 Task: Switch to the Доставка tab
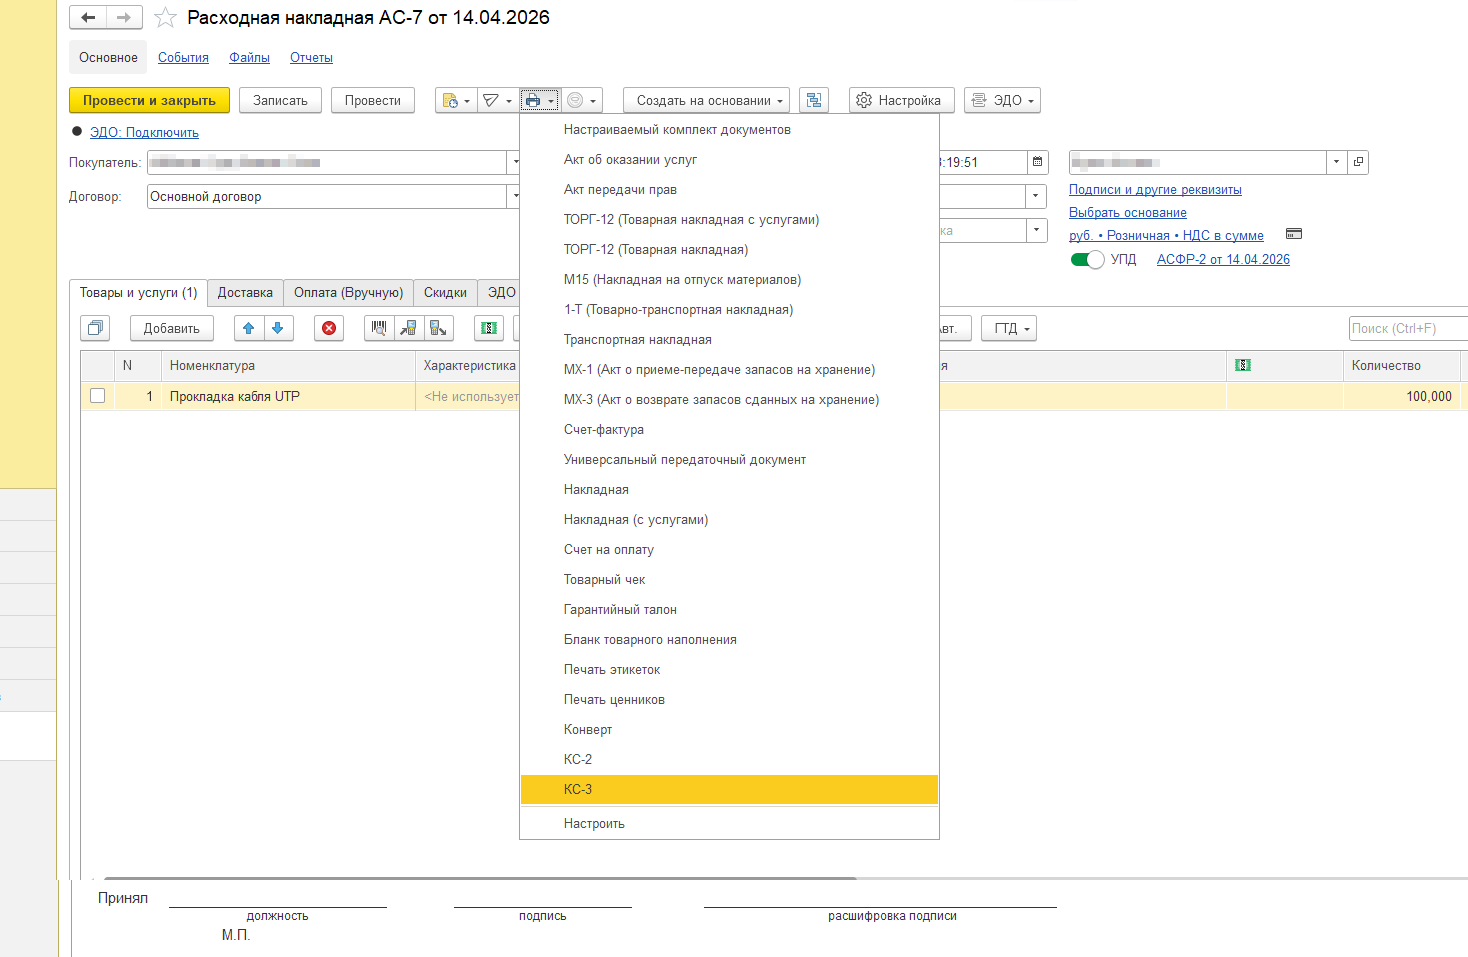coord(245,292)
